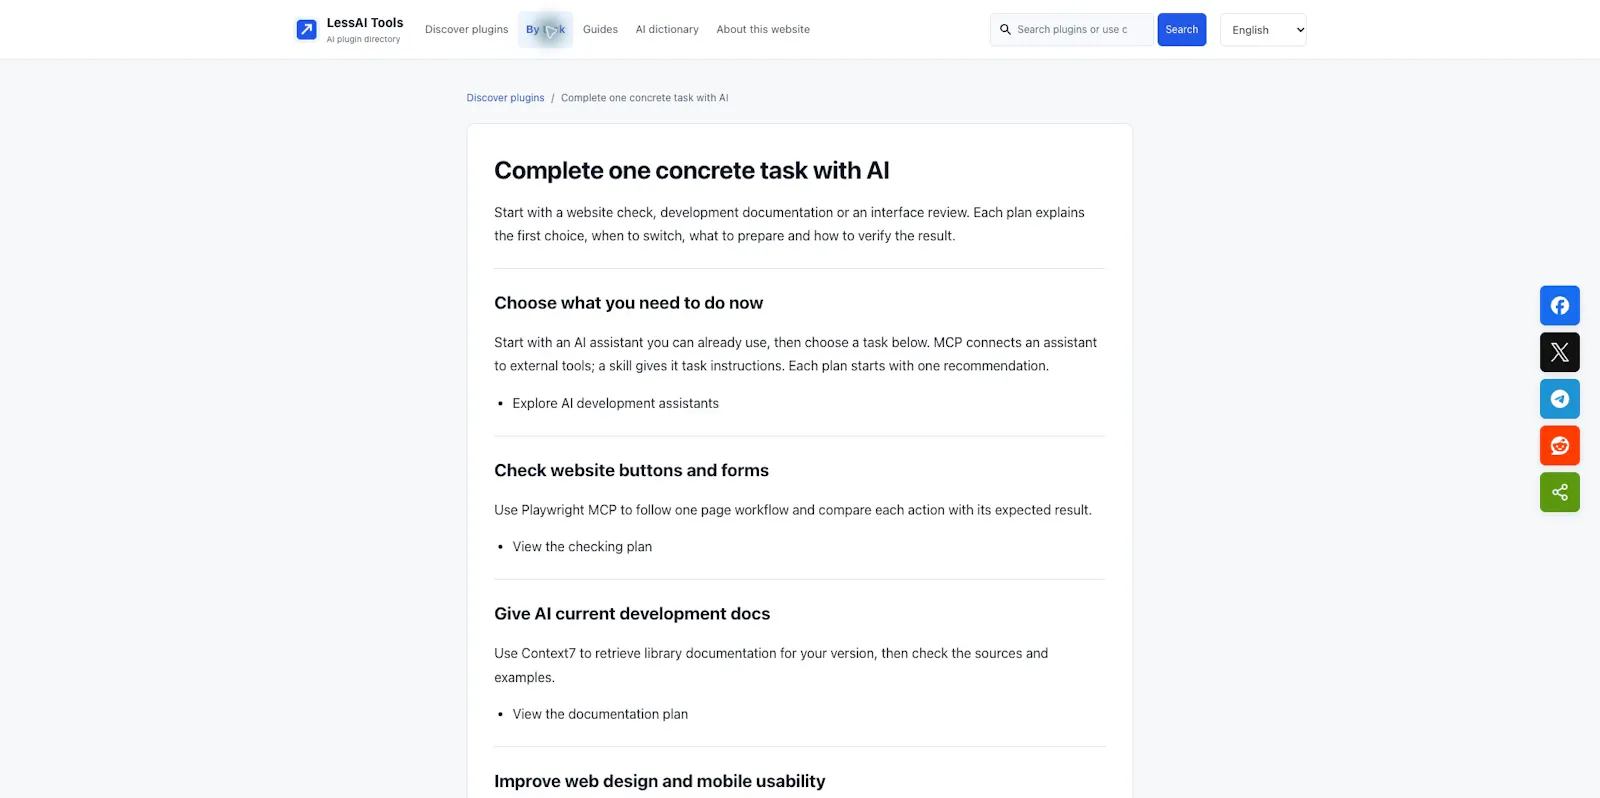Click the Discover plugins breadcrumb link
Screen dimensions: 1600x798
click(505, 98)
